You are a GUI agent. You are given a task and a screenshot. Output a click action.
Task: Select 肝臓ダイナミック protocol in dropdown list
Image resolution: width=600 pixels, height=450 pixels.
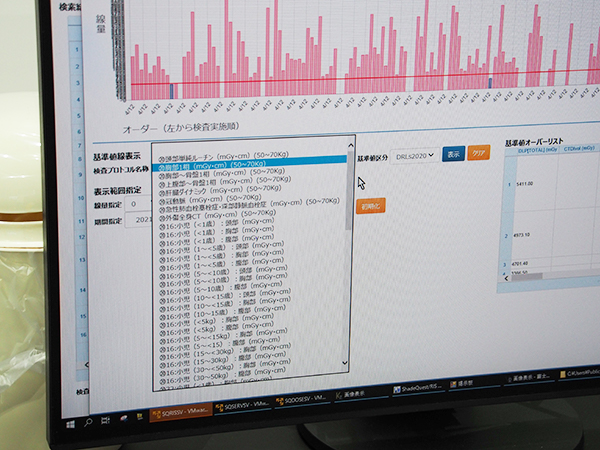[x=208, y=187]
